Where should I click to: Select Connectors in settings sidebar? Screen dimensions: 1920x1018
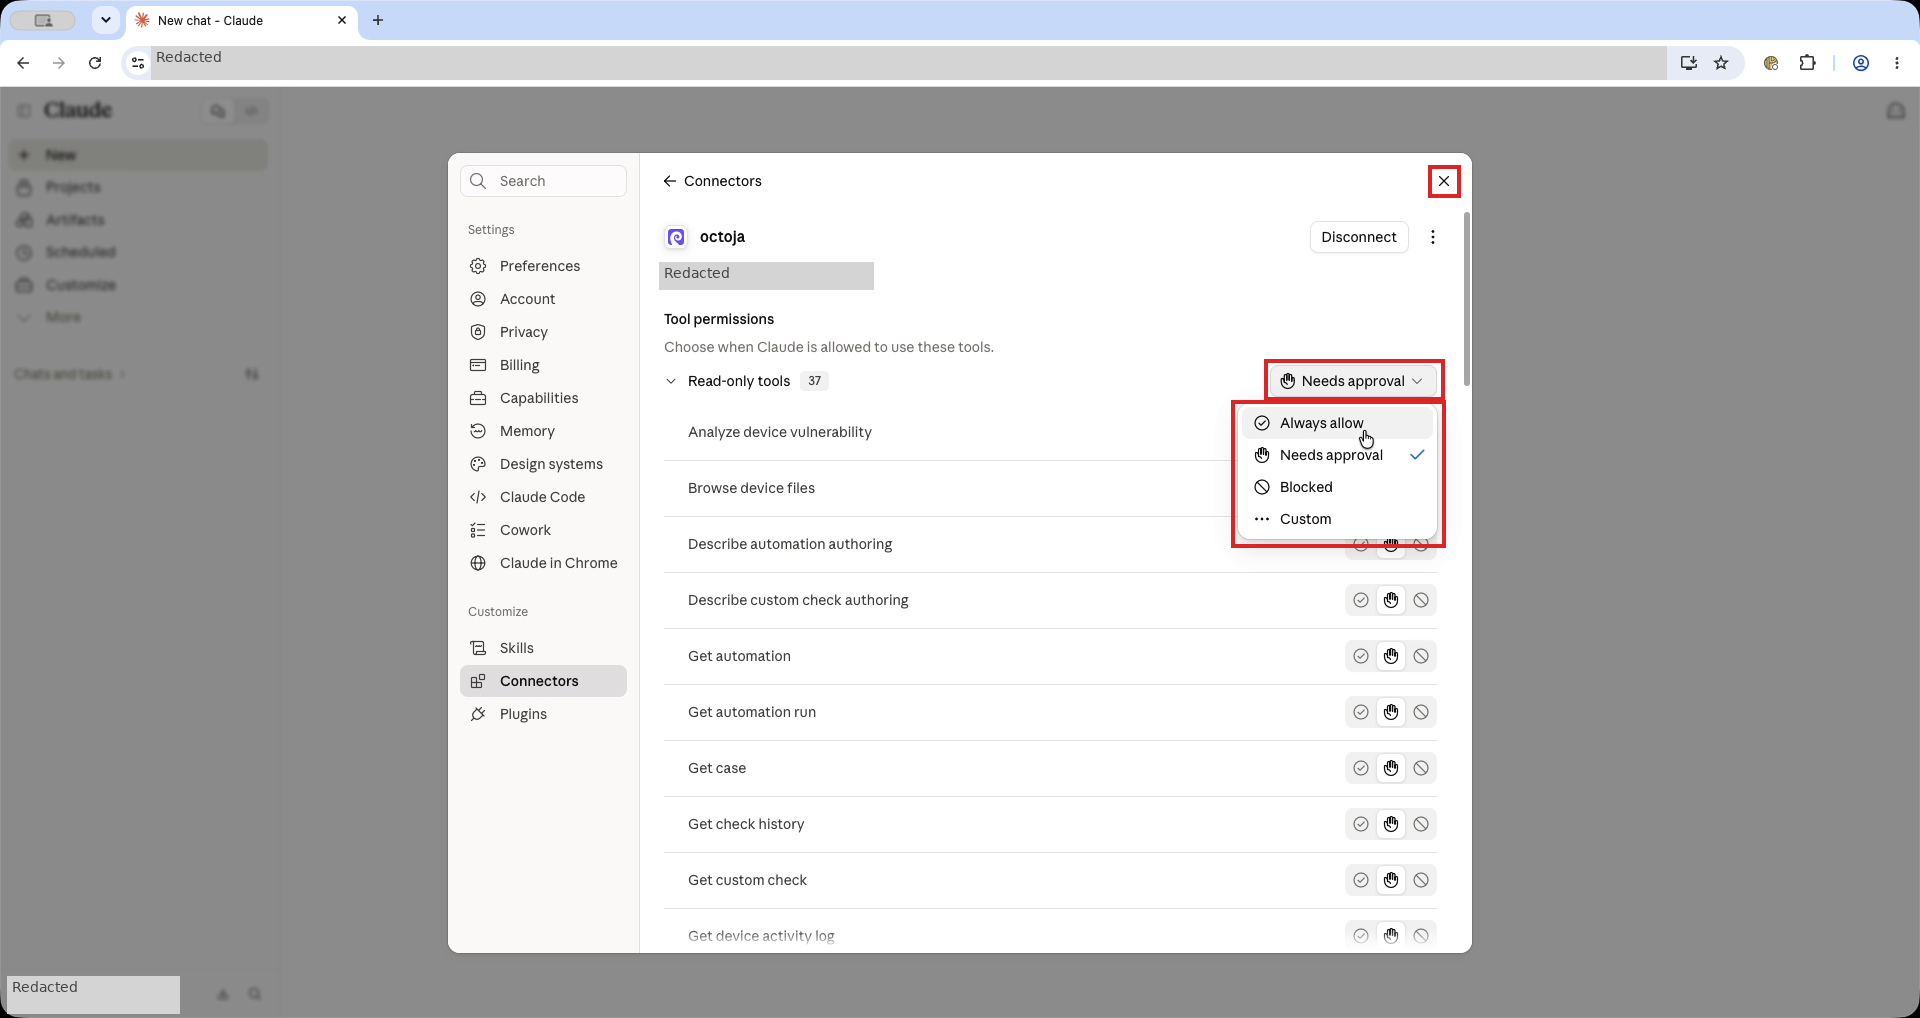click(x=543, y=681)
